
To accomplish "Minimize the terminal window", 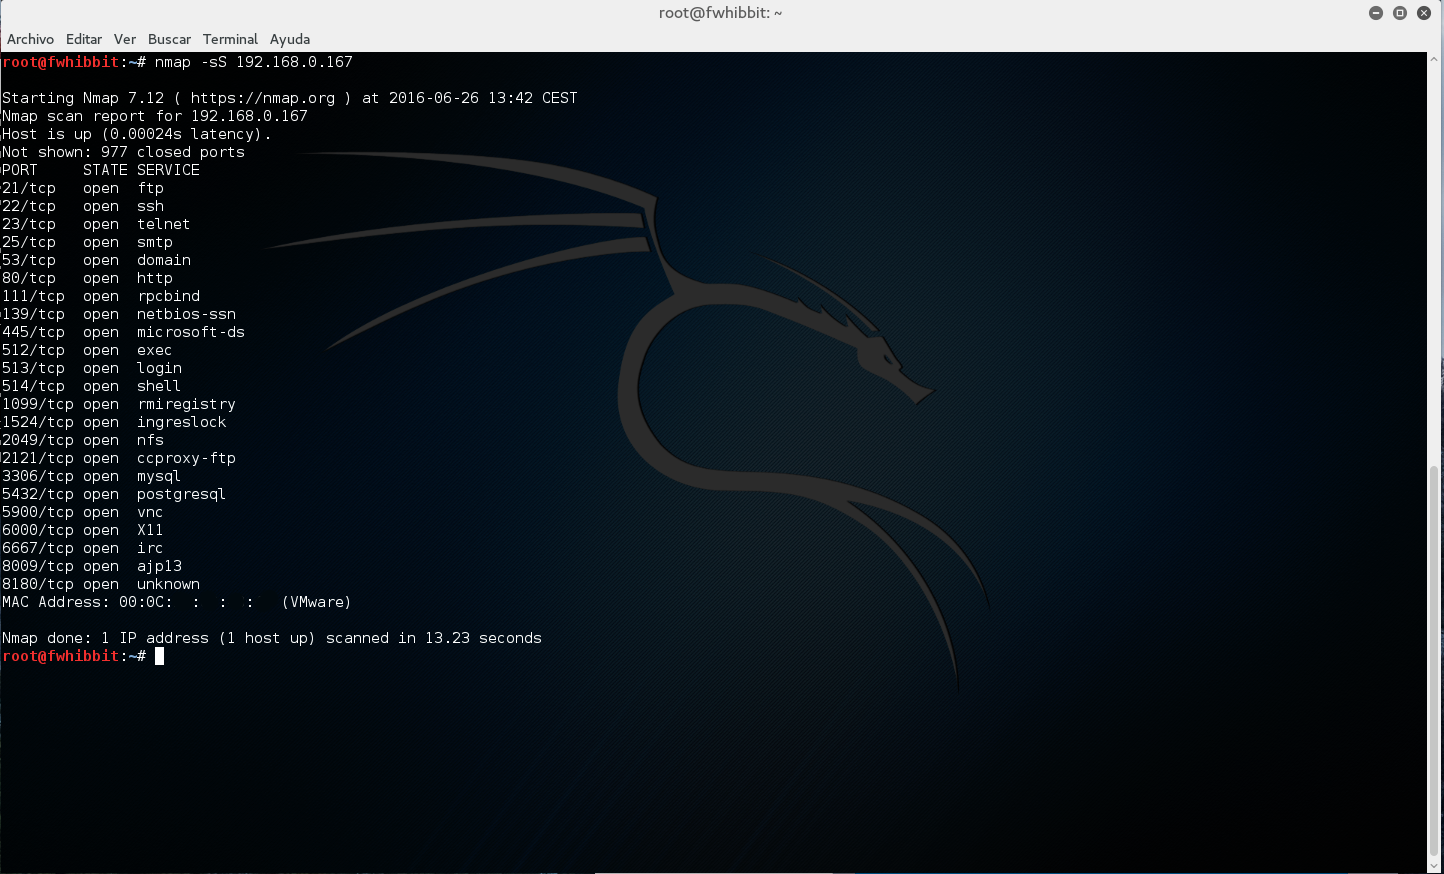I will (x=1376, y=13).
